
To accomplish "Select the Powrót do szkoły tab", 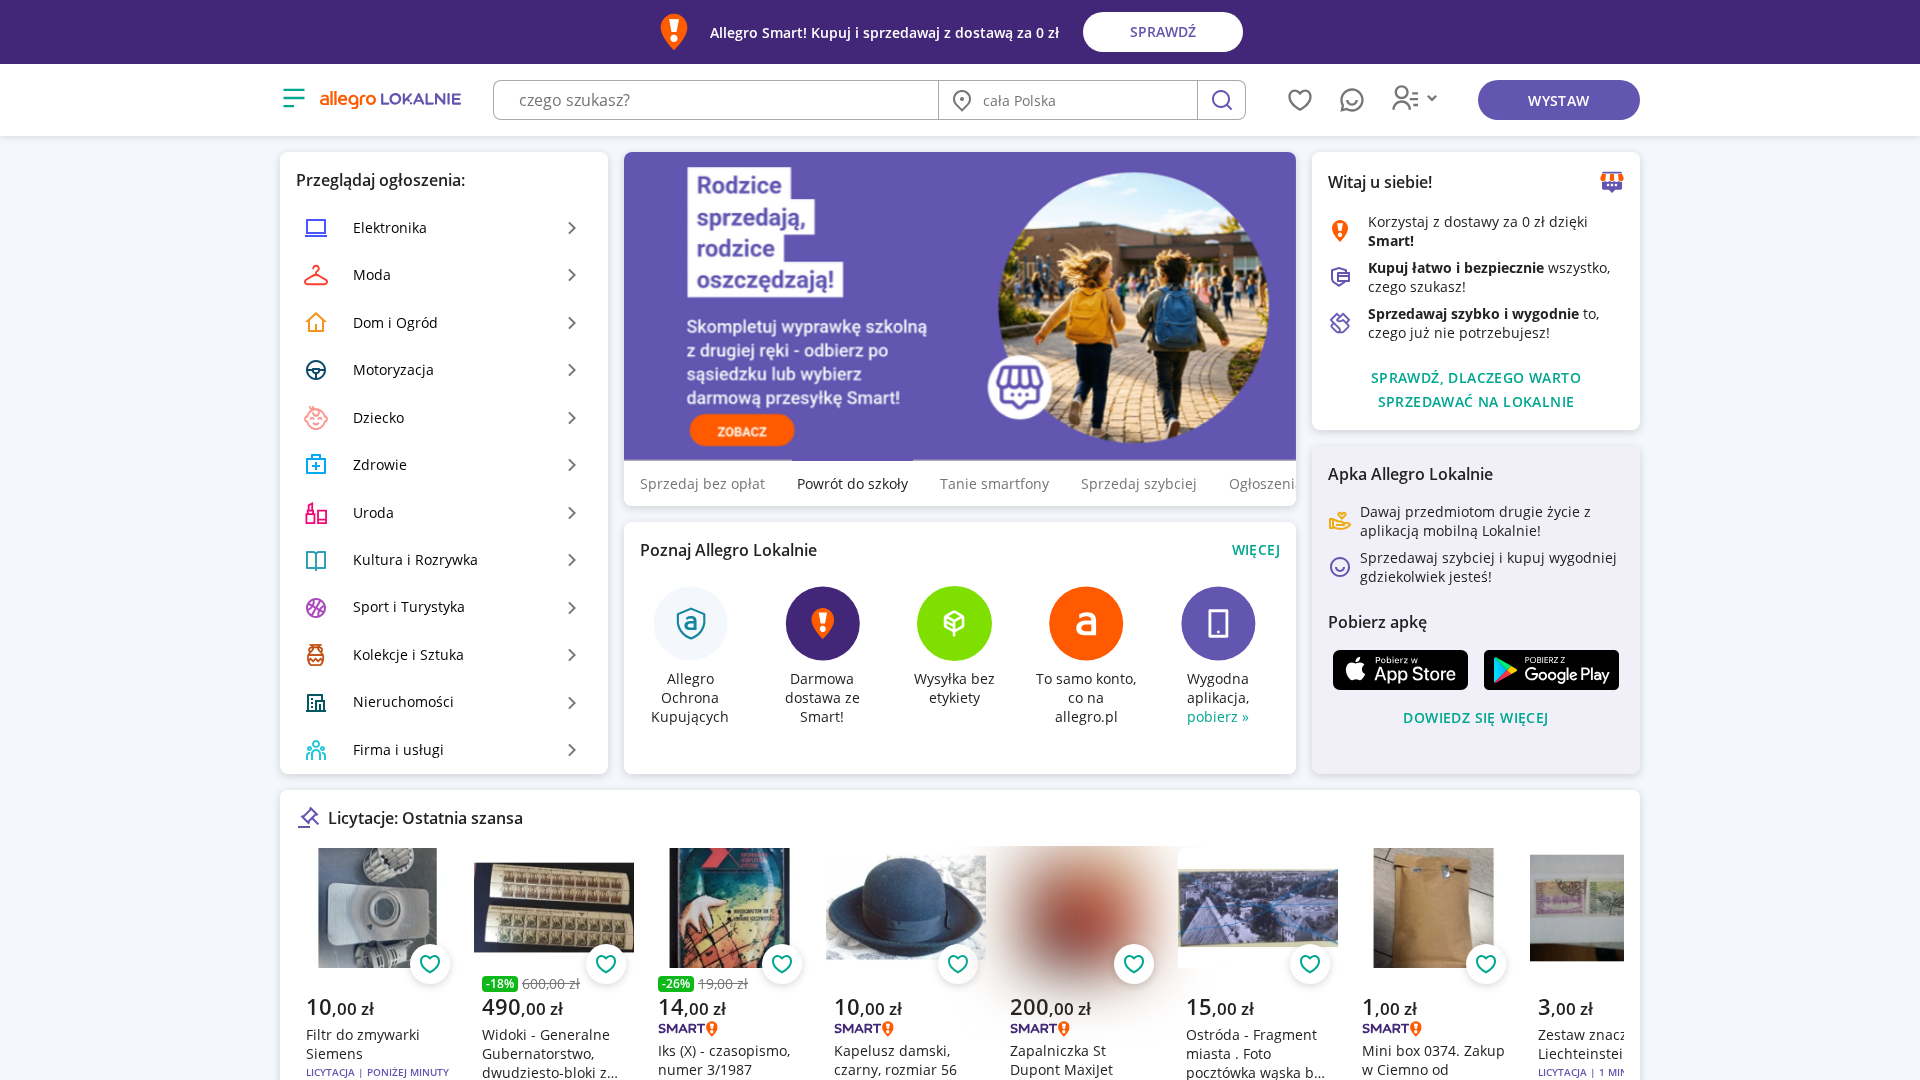I will click(x=852, y=484).
